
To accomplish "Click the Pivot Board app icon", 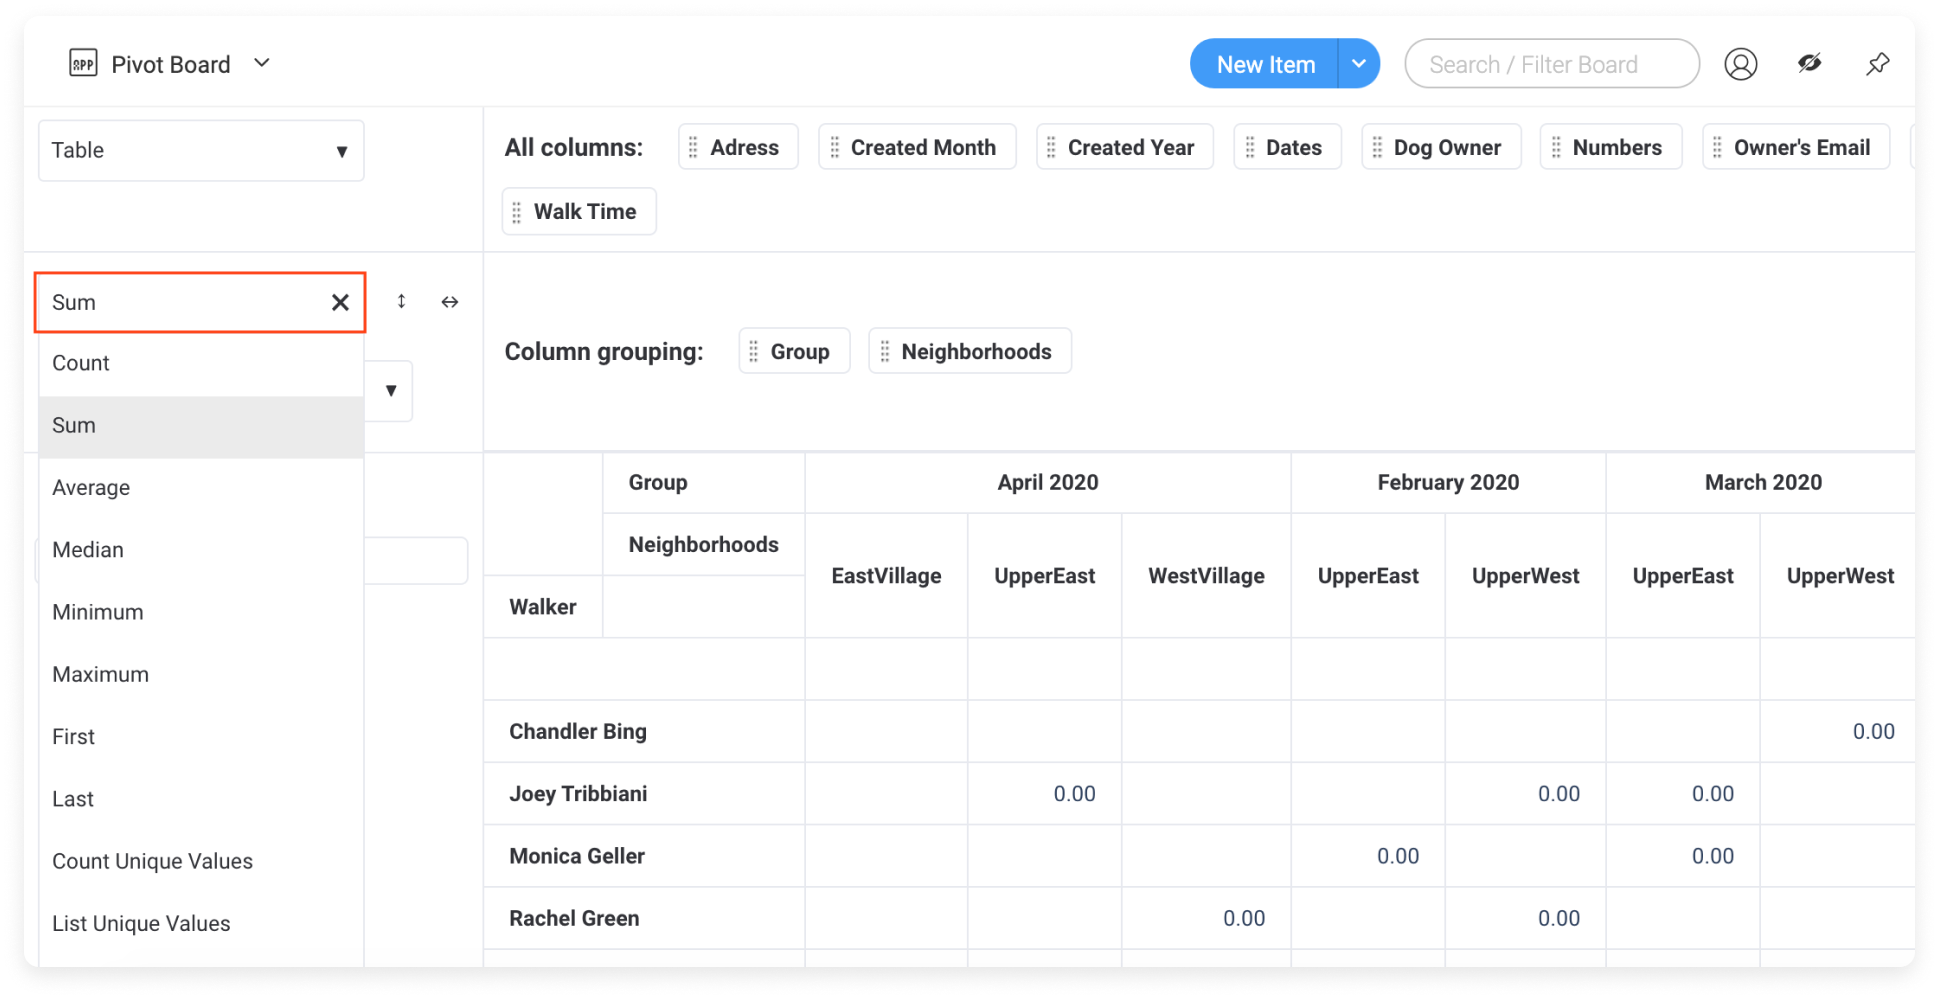I will point(83,64).
